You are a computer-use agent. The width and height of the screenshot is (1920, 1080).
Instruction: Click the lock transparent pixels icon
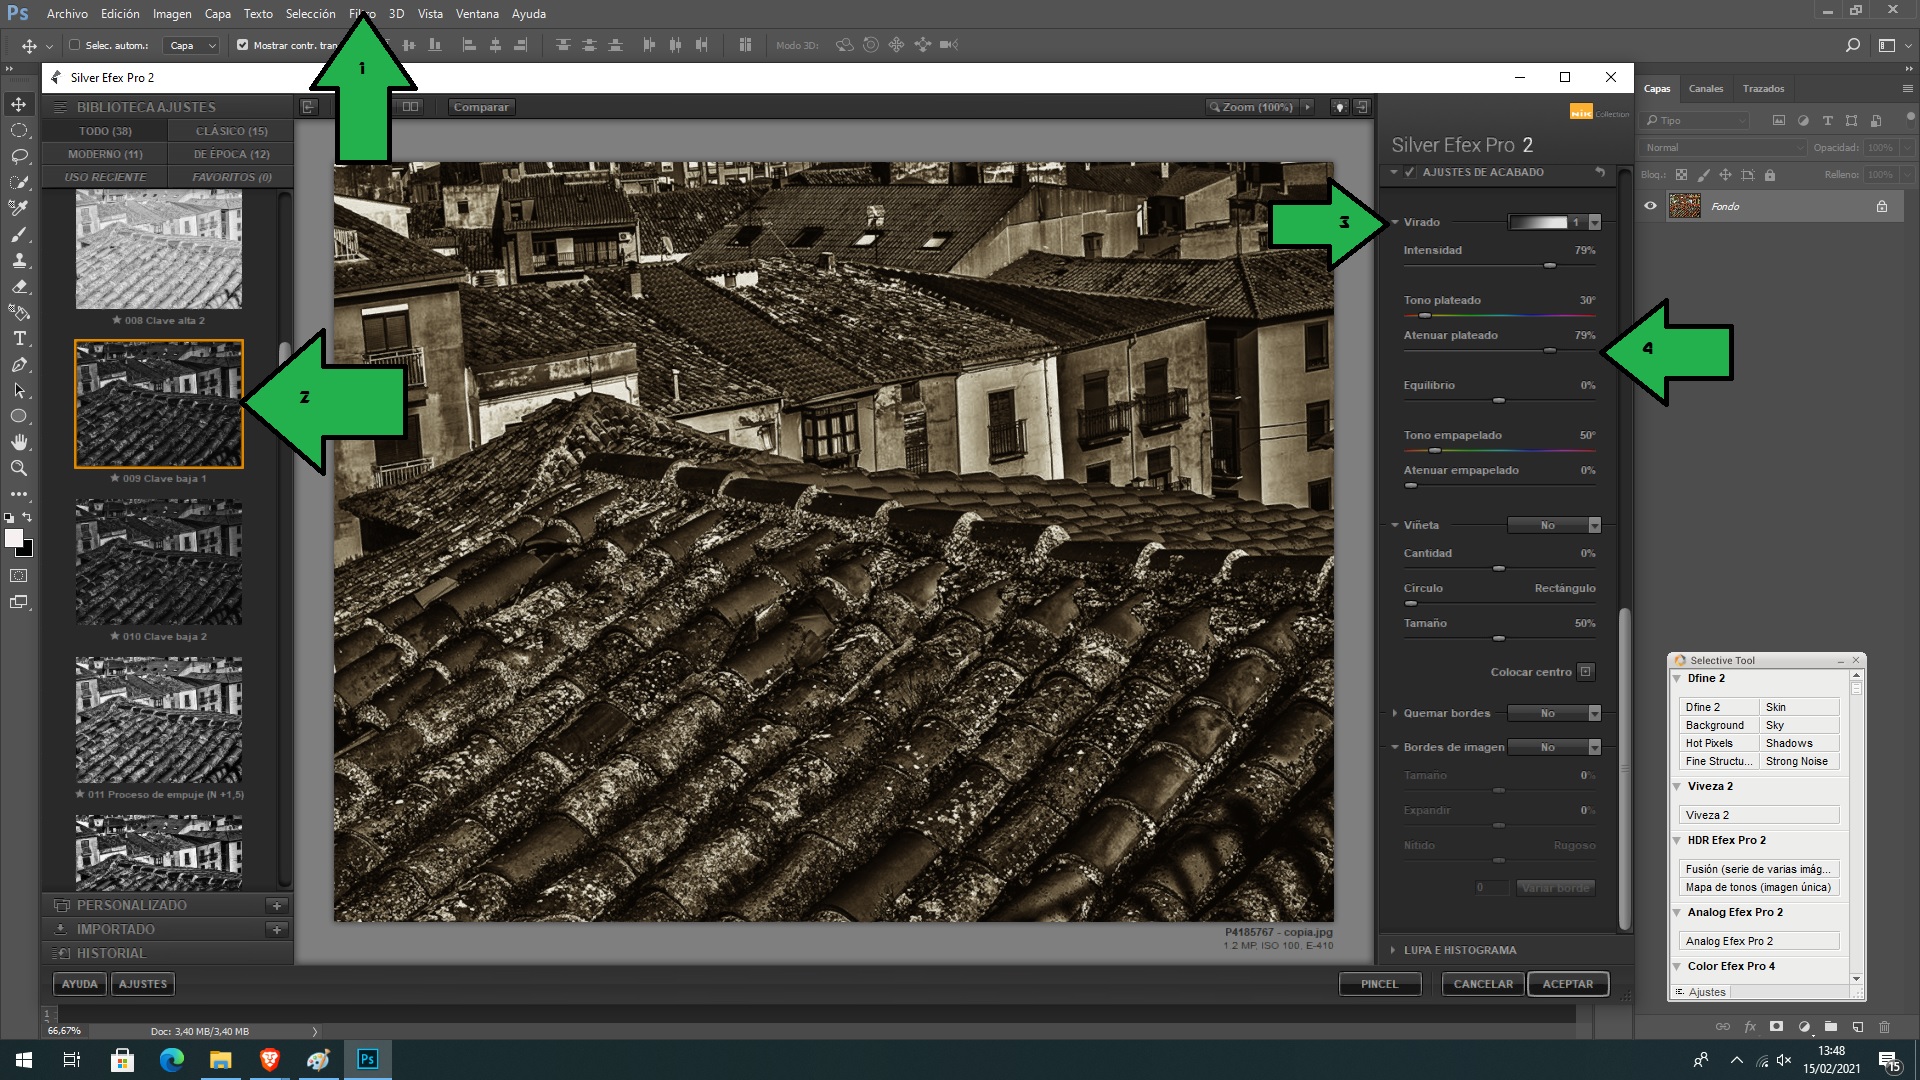click(1681, 175)
